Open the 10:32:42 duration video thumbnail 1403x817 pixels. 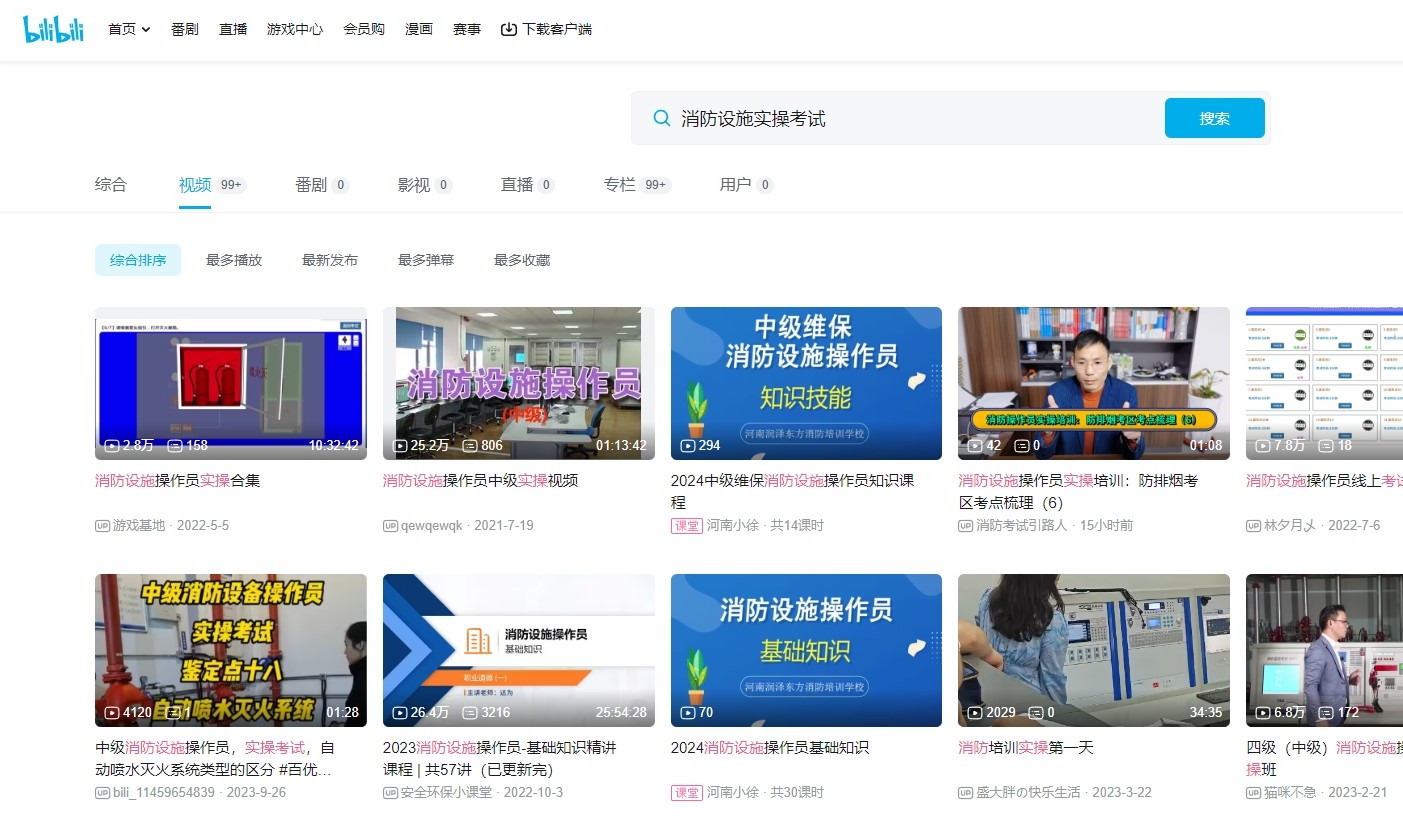231,383
